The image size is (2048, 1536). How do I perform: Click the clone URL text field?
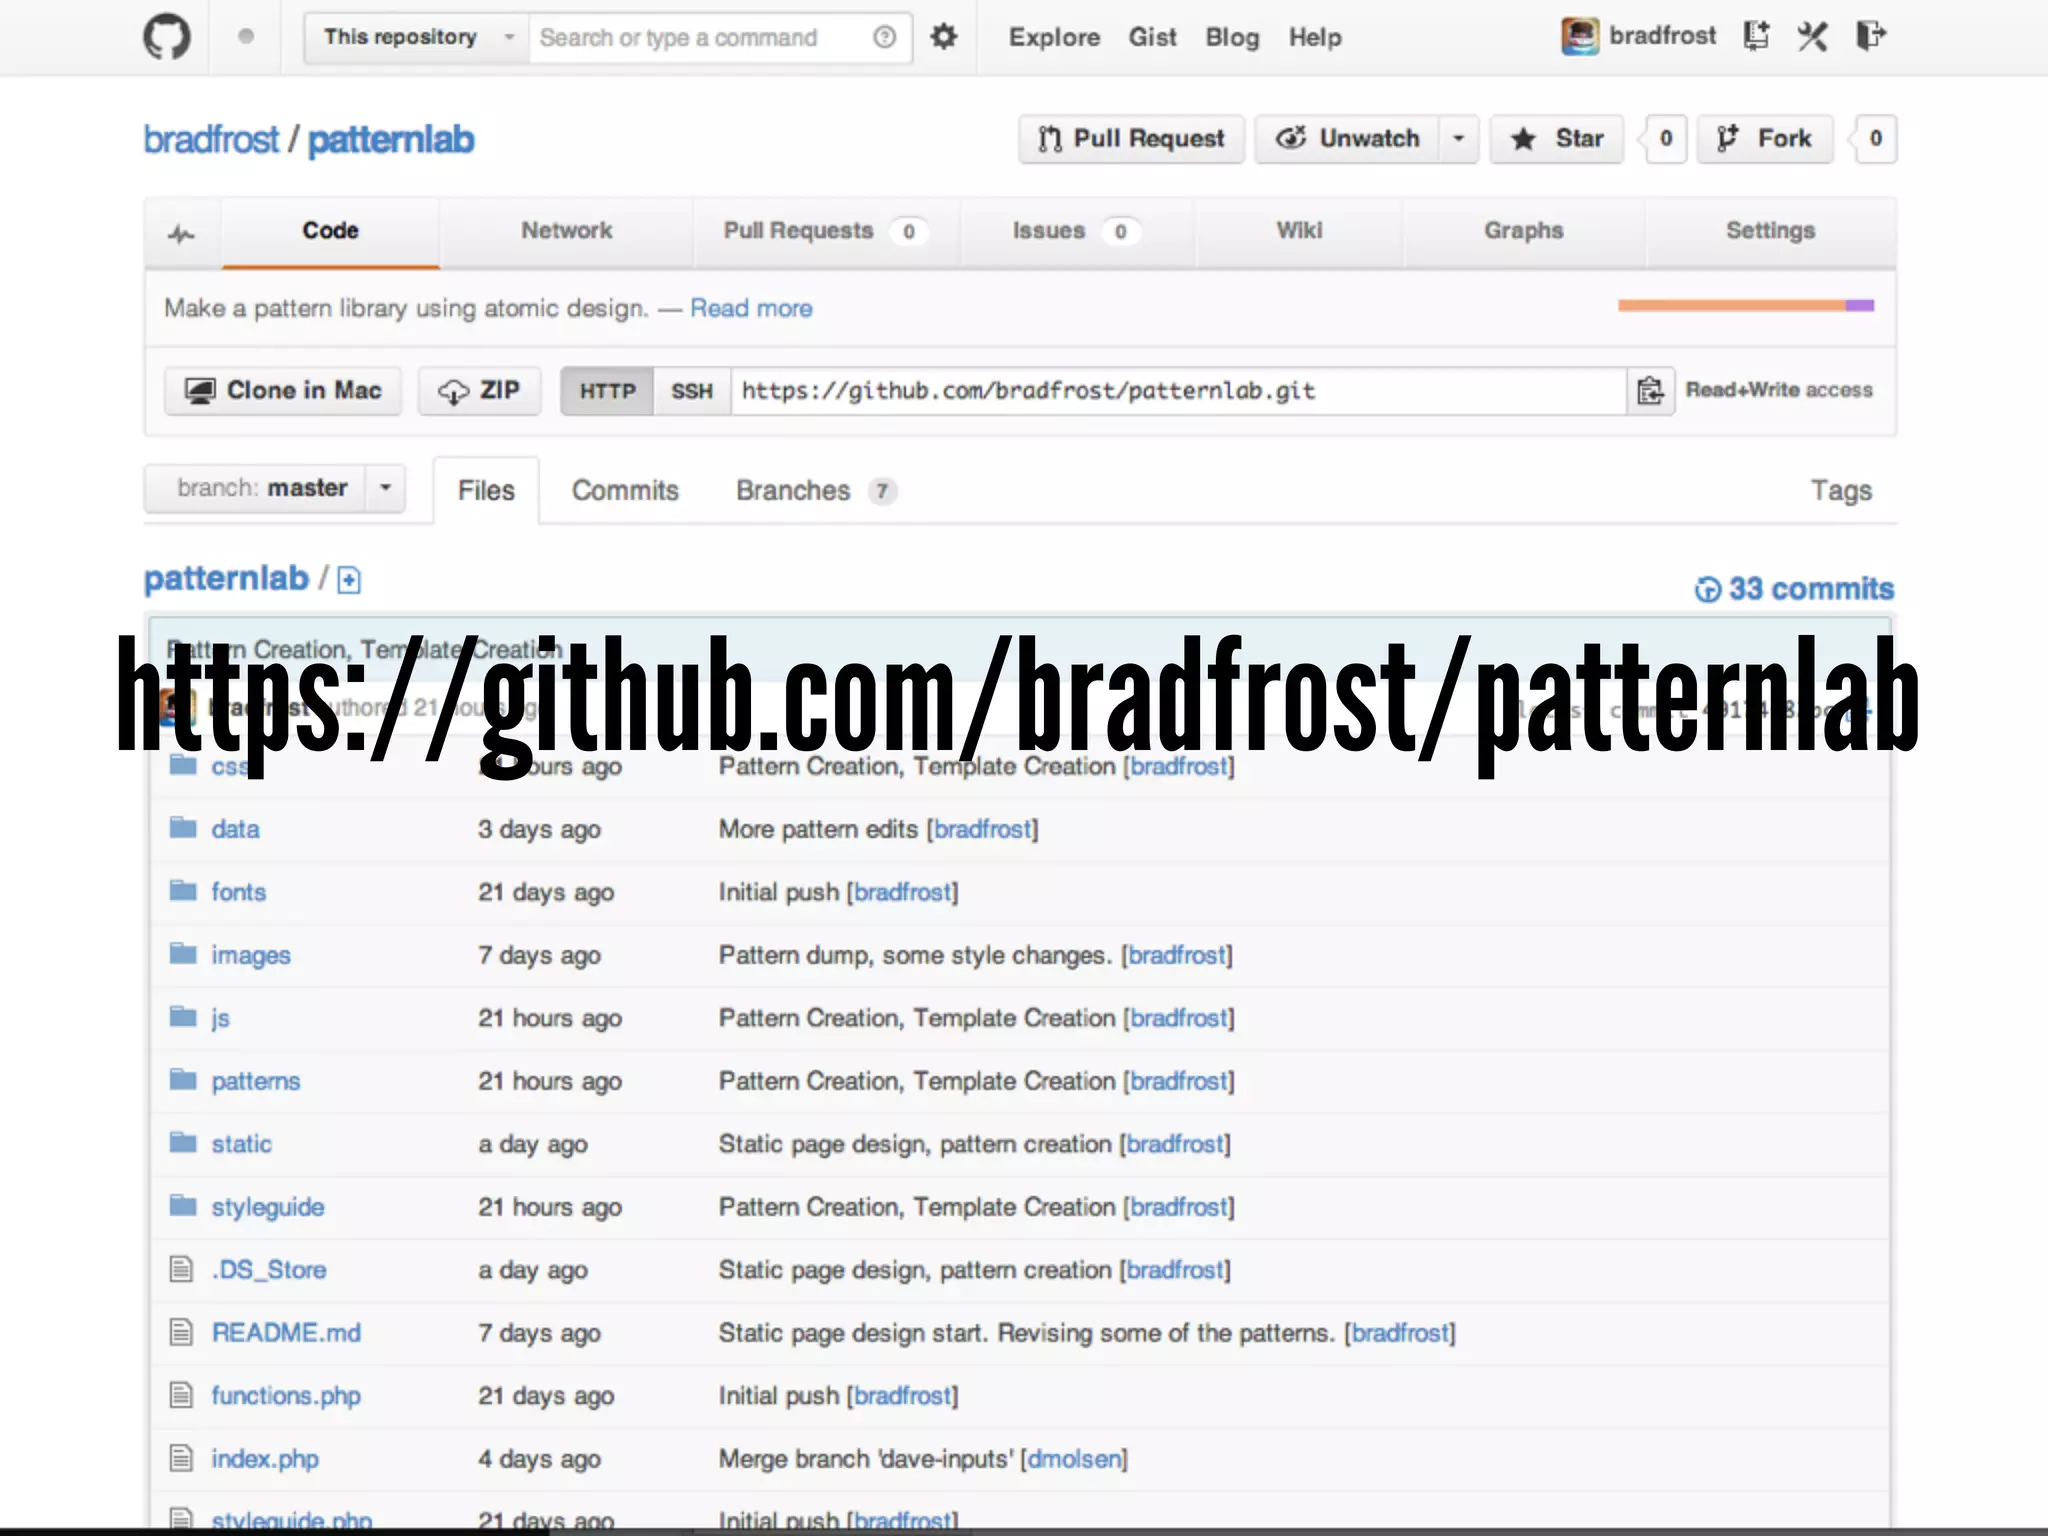(1178, 391)
